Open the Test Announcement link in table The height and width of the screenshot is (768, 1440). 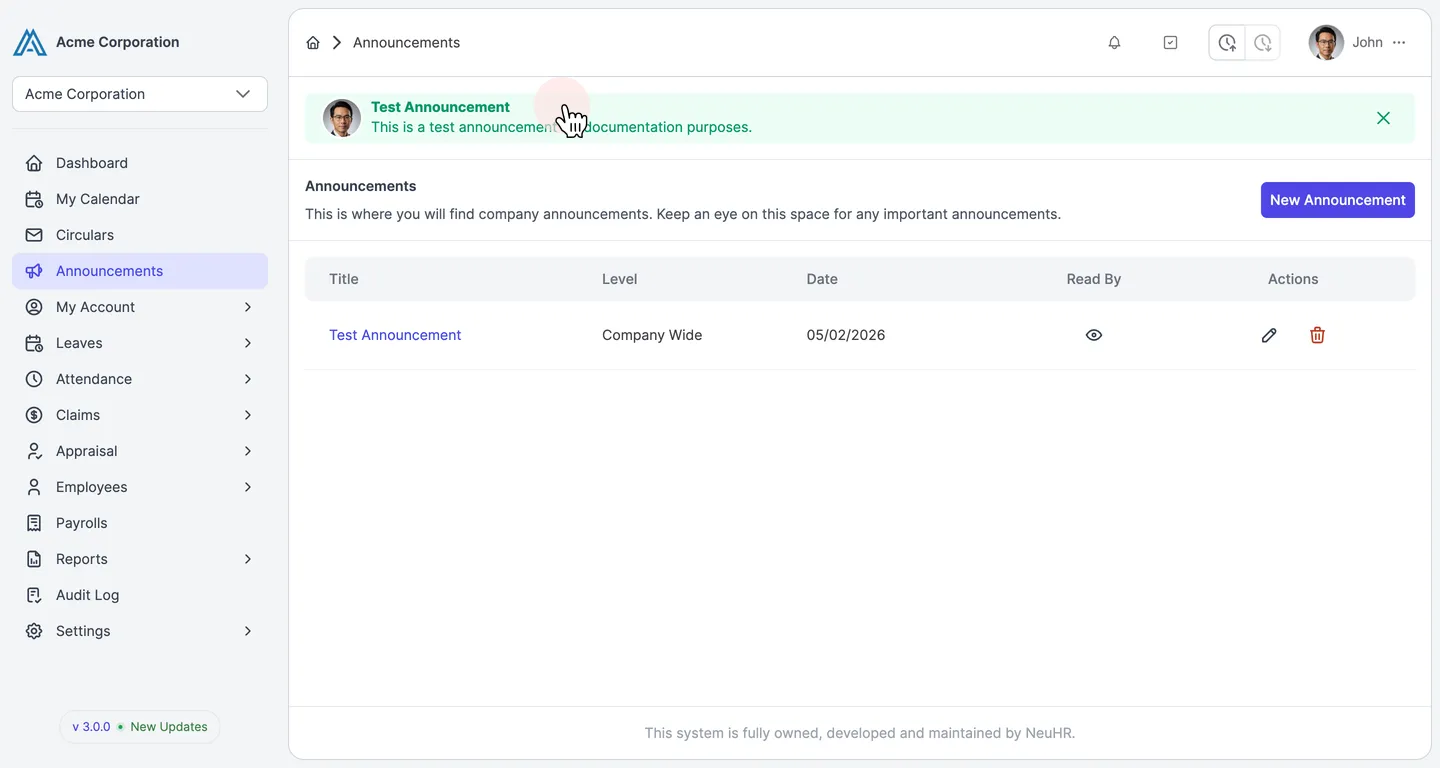395,335
